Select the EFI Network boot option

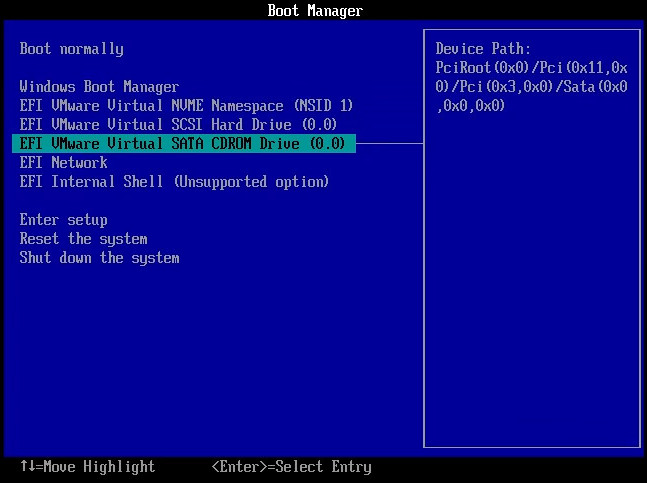[x=64, y=163]
